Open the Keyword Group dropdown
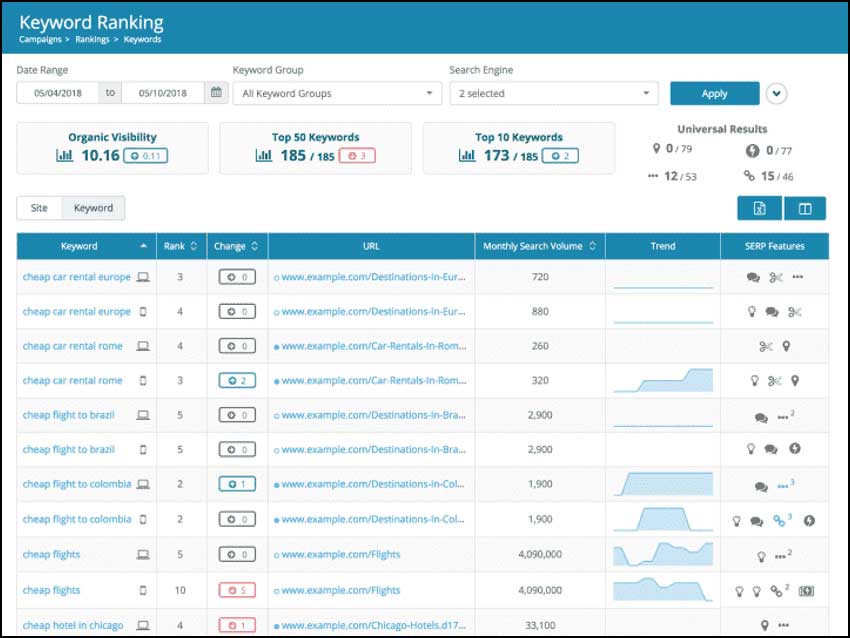This screenshot has height=638, width=850. click(x=336, y=93)
